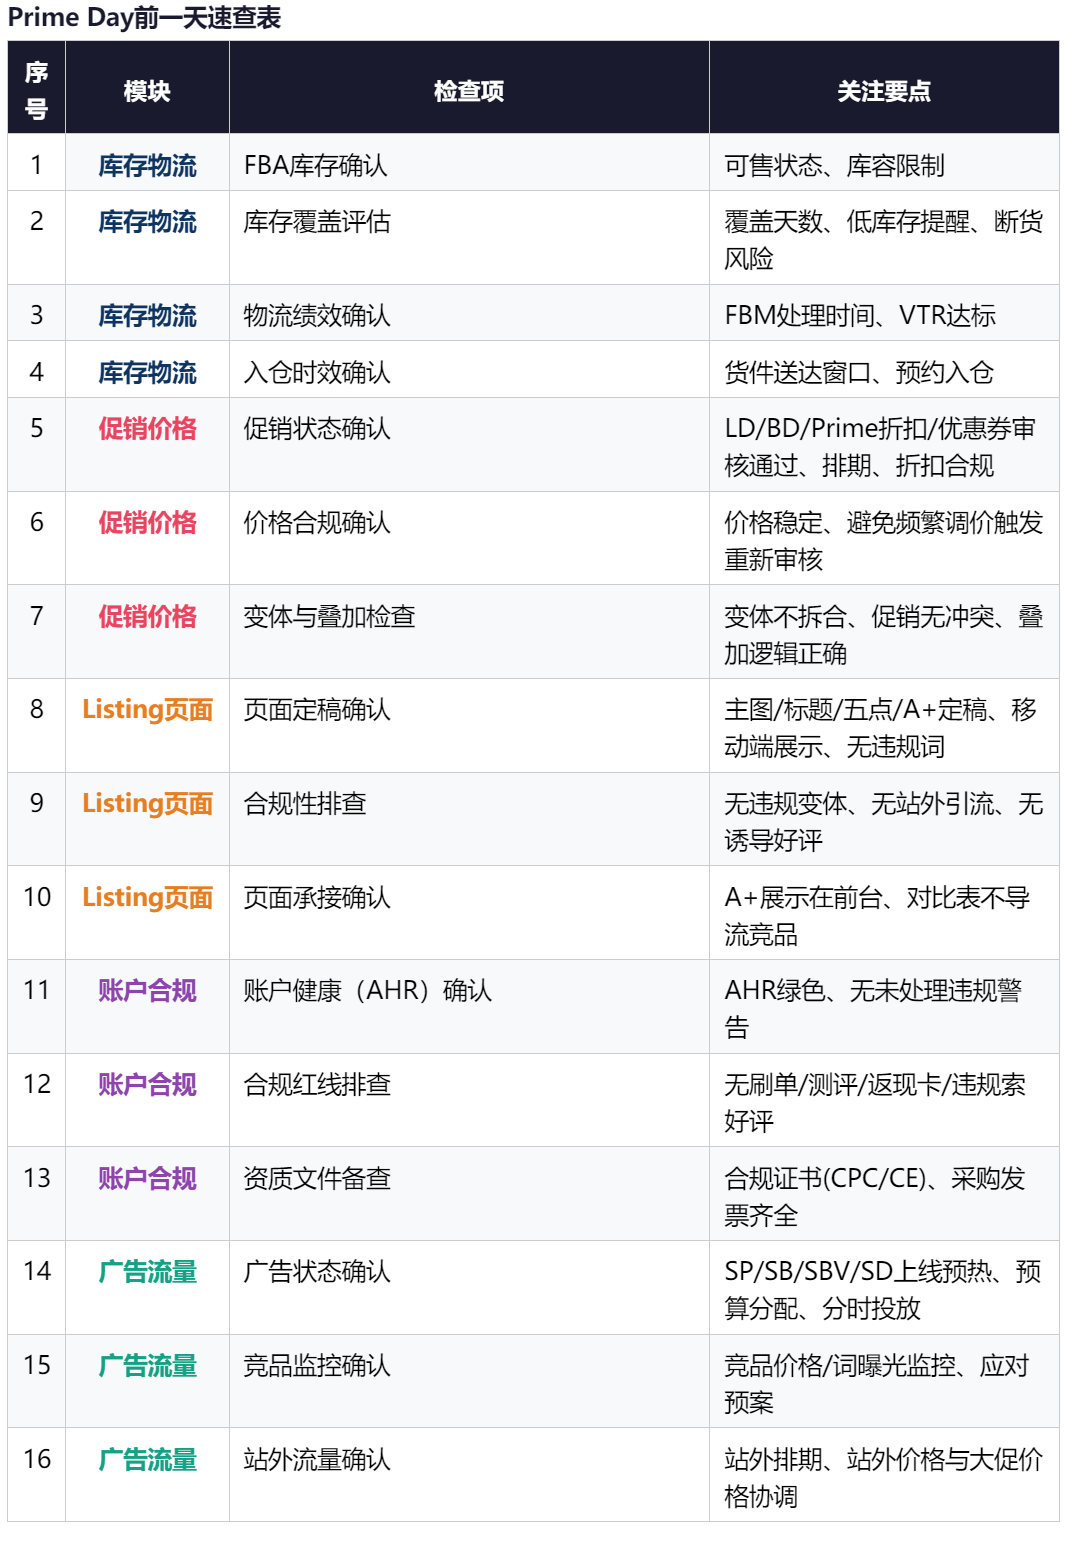Click '促销价格' in row 5

tap(147, 428)
